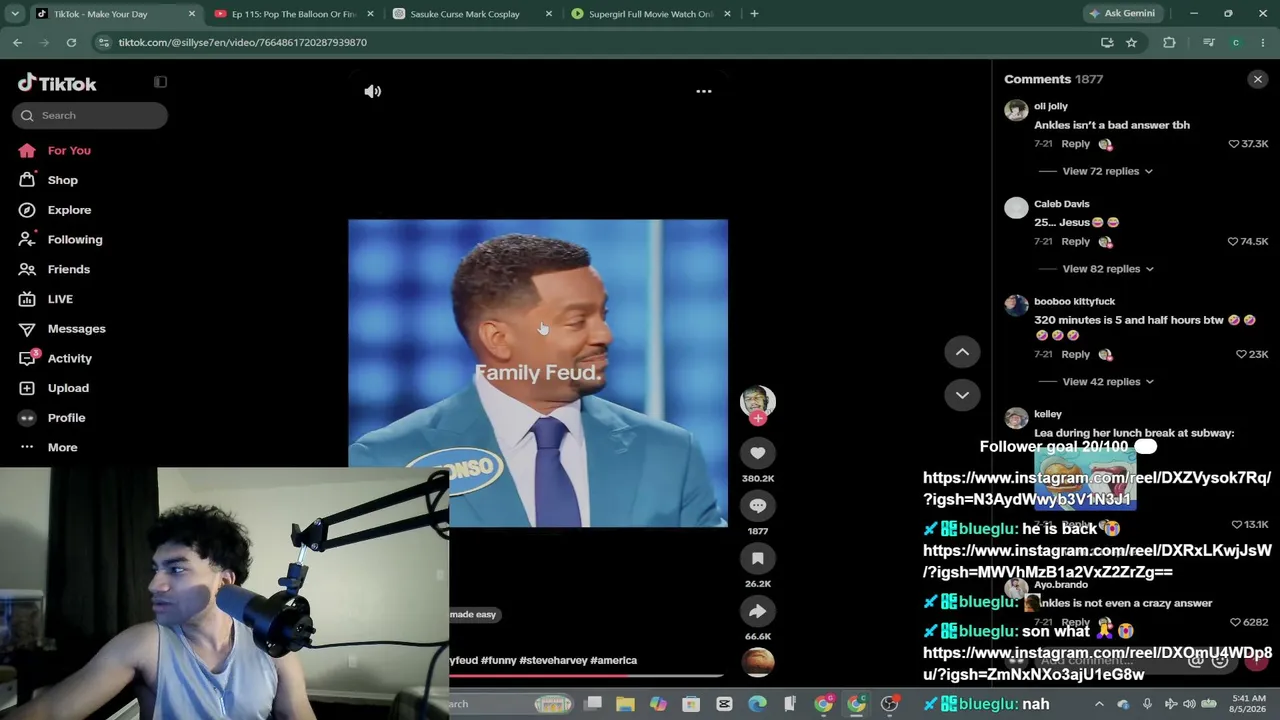Image resolution: width=1280 pixels, height=720 pixels.
Task: Open the tab search dropdown
Action: pyautogui.click(x=15, y=14)
